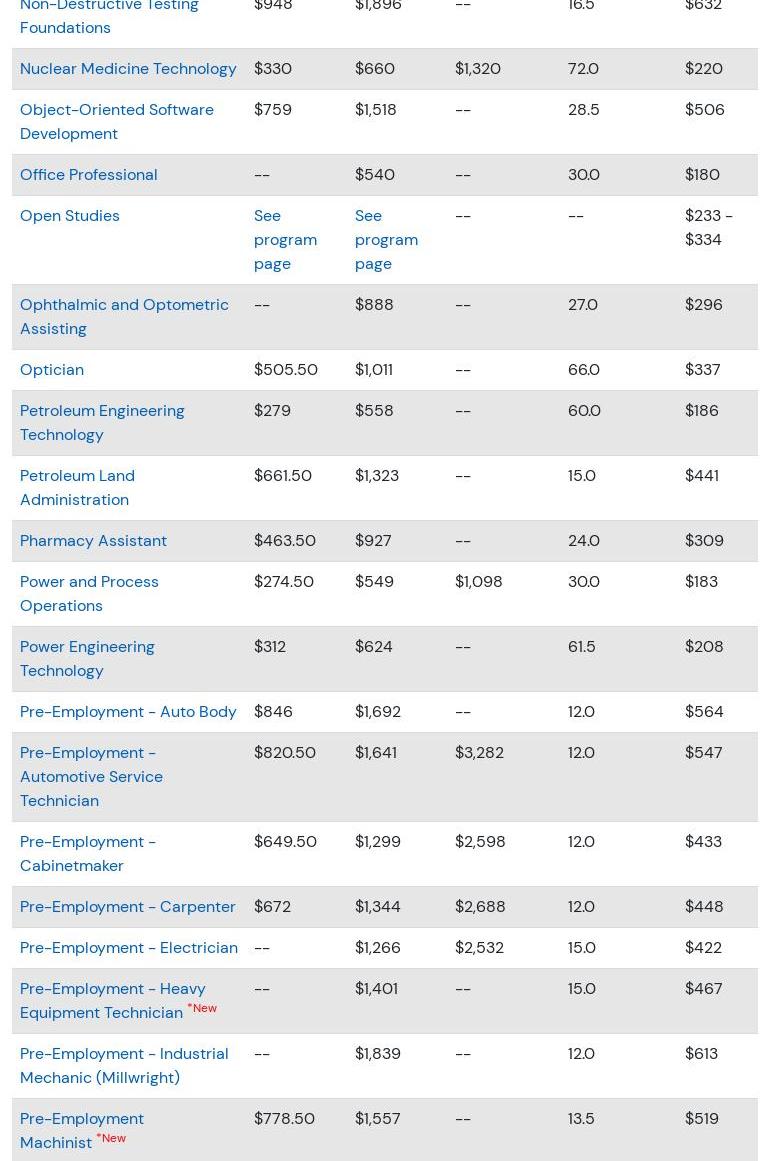Select Pre-Employment - Auto Body link
The width and height of the screenshot is (770, 1161).
(128, 711)
